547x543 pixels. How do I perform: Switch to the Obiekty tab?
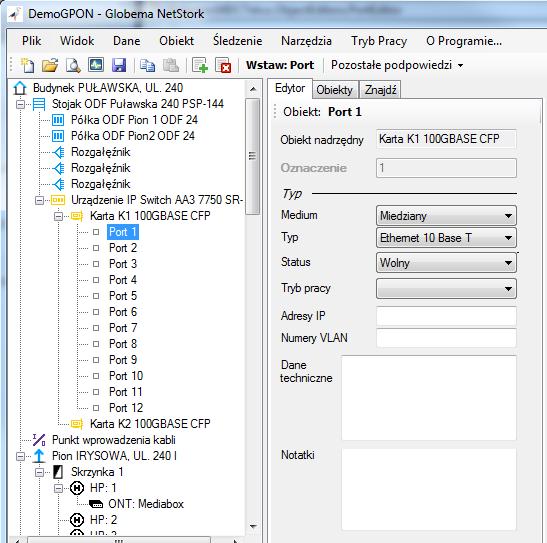point(335,90)
